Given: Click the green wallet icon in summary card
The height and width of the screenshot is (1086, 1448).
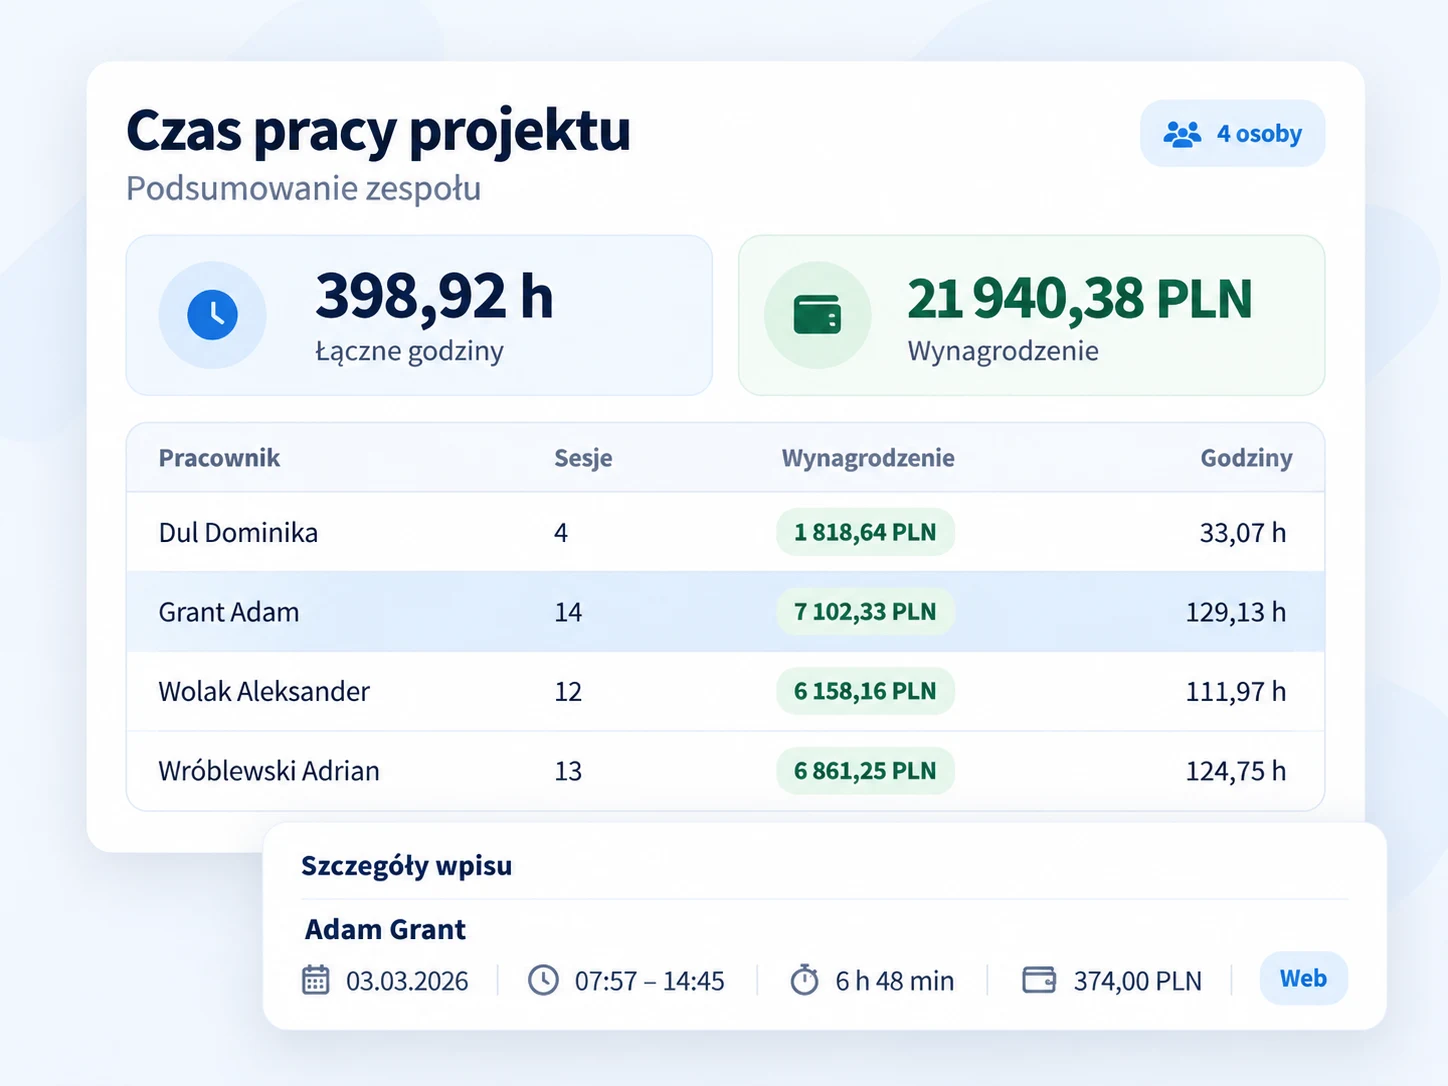Looking at the screenshot, I should (x=817, y=315).
